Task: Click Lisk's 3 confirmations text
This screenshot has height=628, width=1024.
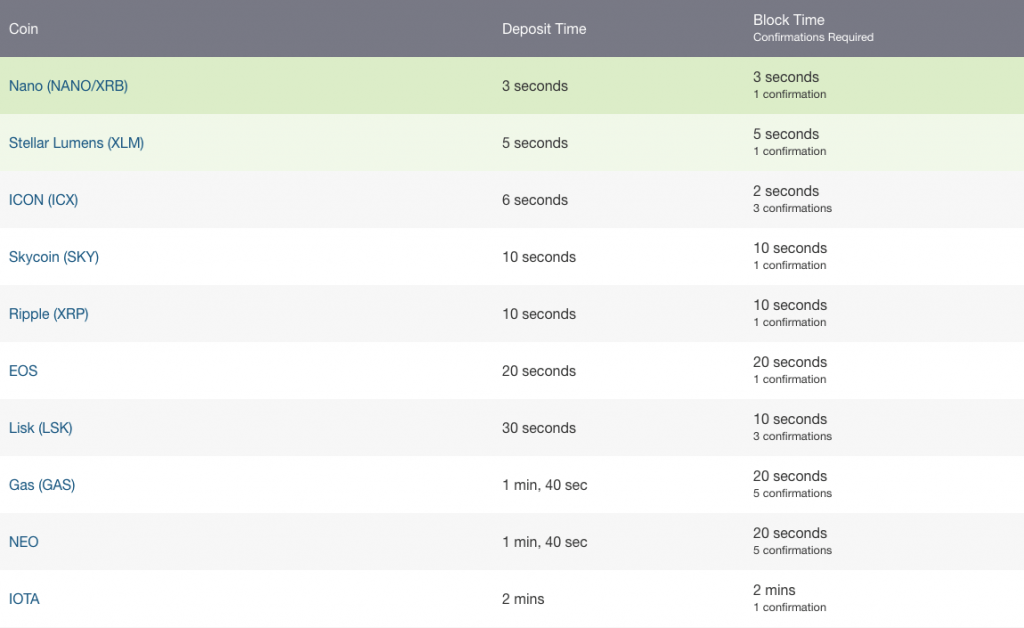Action: [792, 436]
